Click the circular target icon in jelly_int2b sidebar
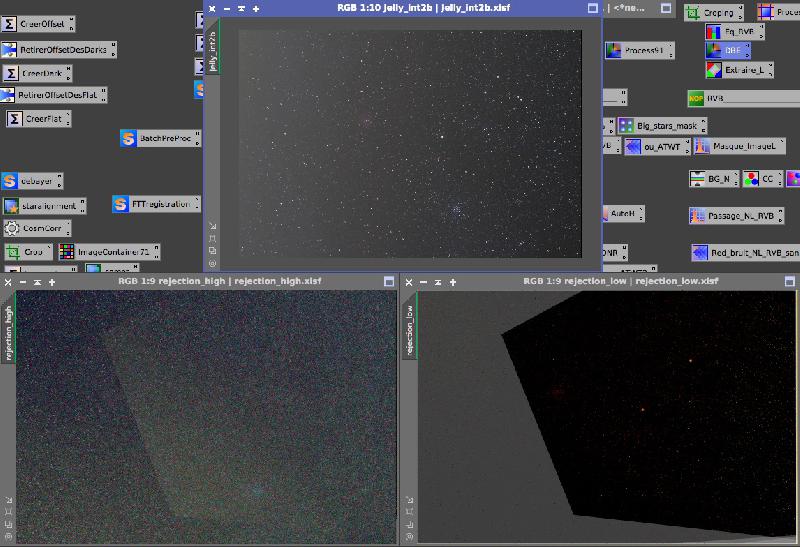 tap(213, 264)
